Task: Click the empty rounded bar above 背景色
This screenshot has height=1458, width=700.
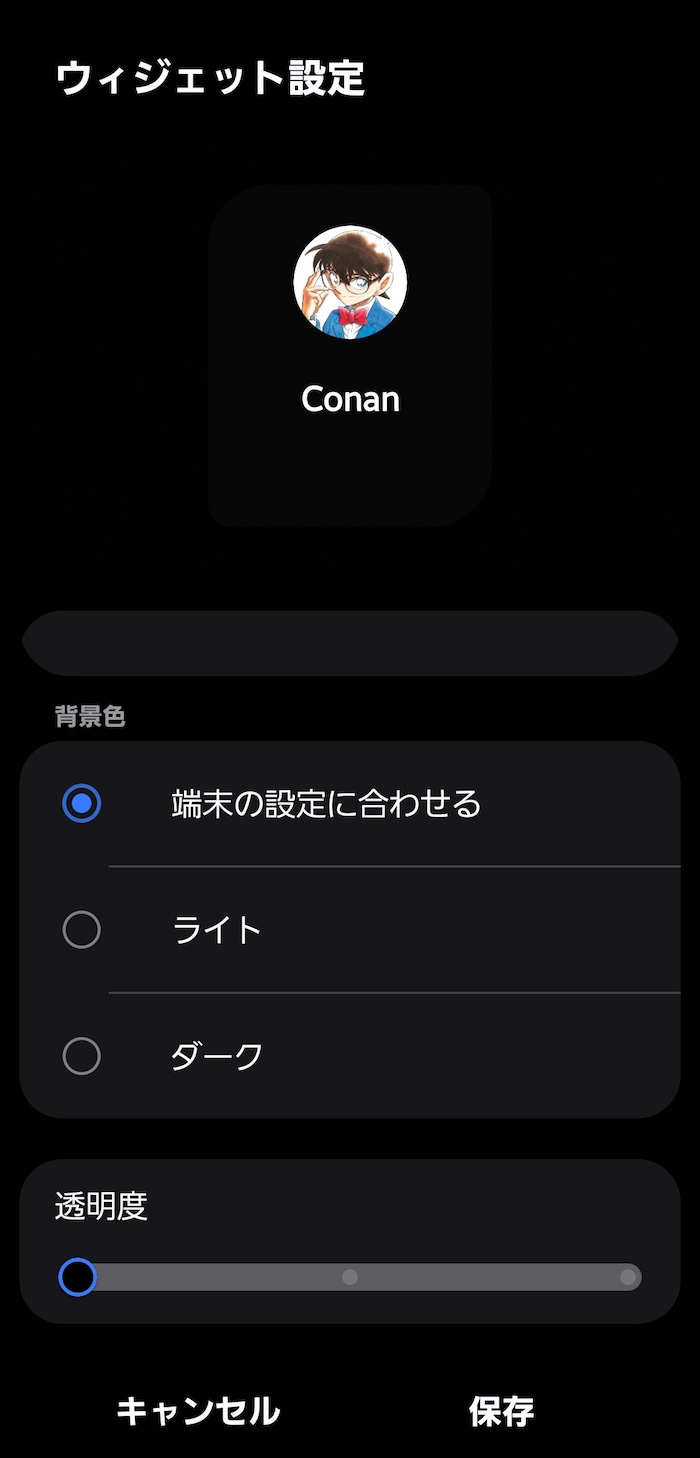Action: 350,643
